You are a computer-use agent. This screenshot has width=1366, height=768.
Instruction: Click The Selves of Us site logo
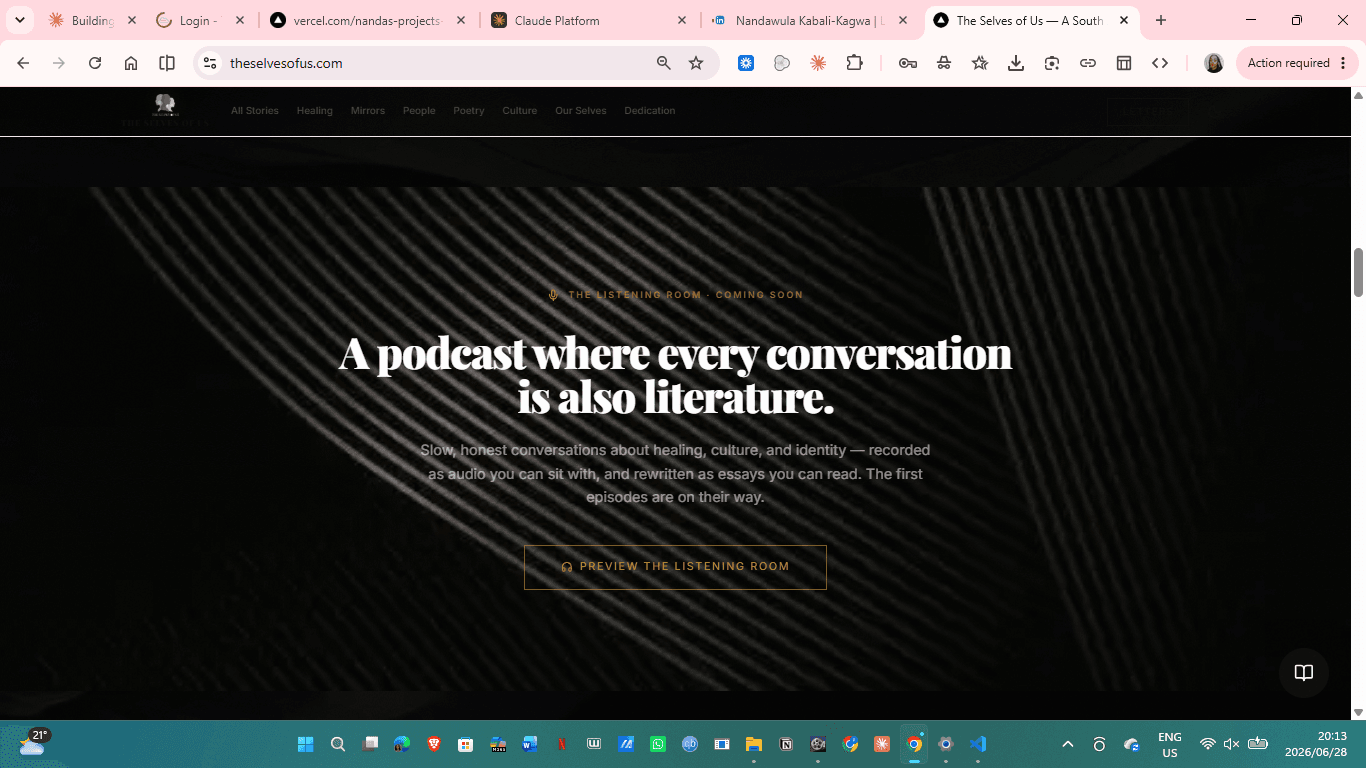pyautogui.click(x=165, y=110)
